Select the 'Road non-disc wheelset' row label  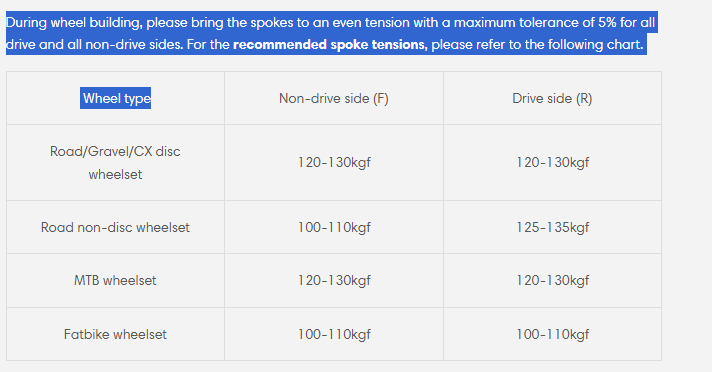click(115, 227)
